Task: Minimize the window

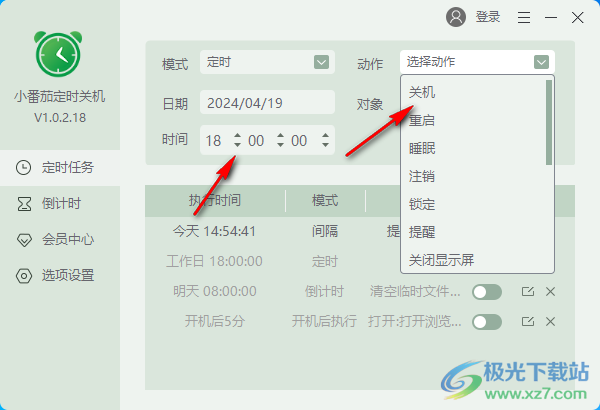Action: coord(551,17)
